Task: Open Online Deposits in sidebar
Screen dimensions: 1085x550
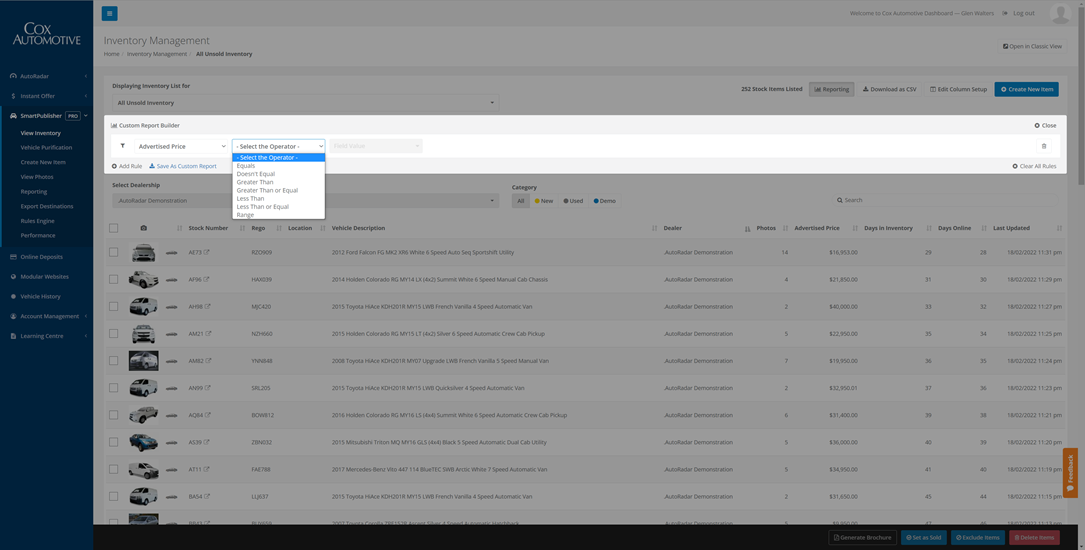Action: click(x=42, y=257)
